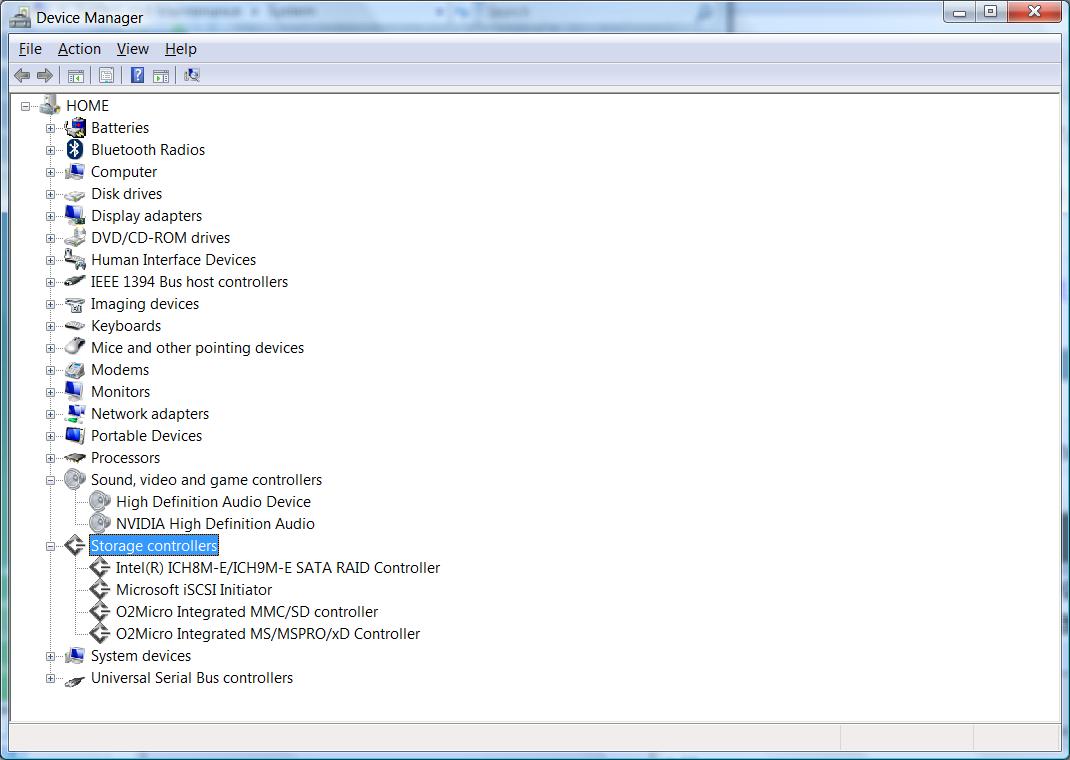Viewport: 1070px width, 760px height.
Task: Expand the Batteries node
Action: point(50,128)
